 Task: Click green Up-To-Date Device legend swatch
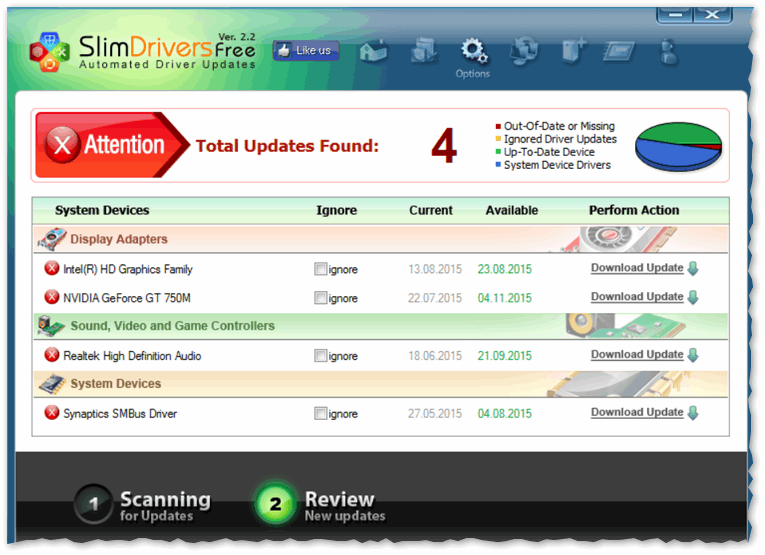pyautogui.click(x=498, y=152)
